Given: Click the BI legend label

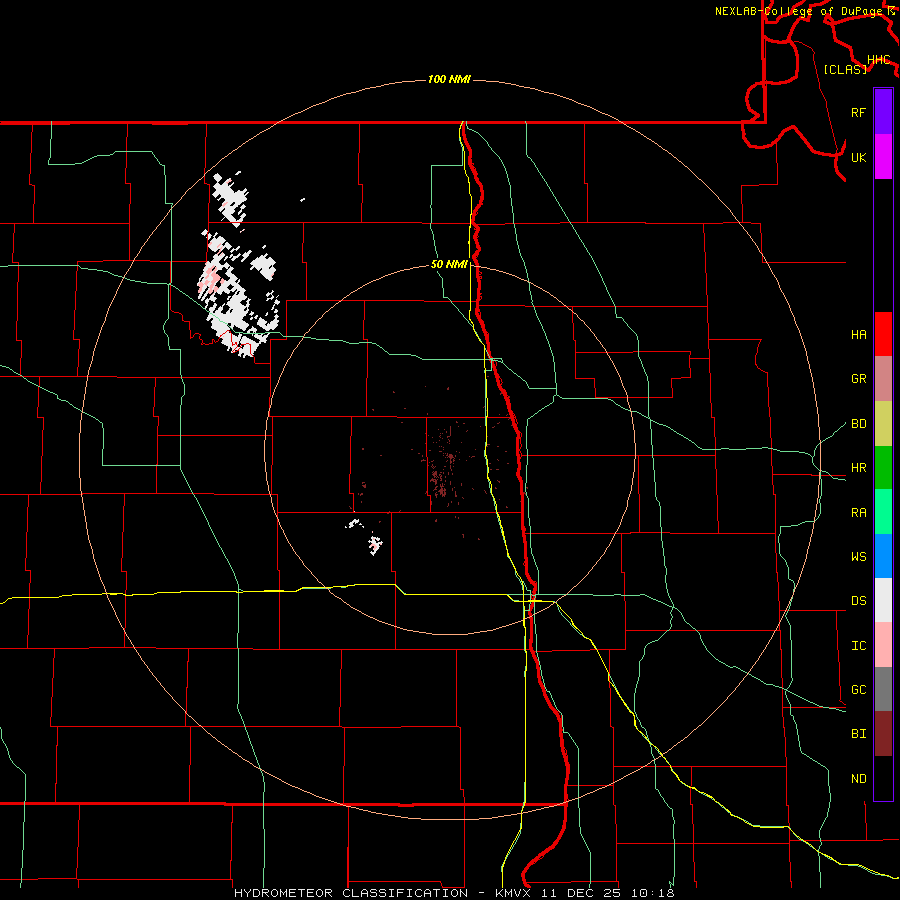Looking at the screenshot, I should [858, 734].
